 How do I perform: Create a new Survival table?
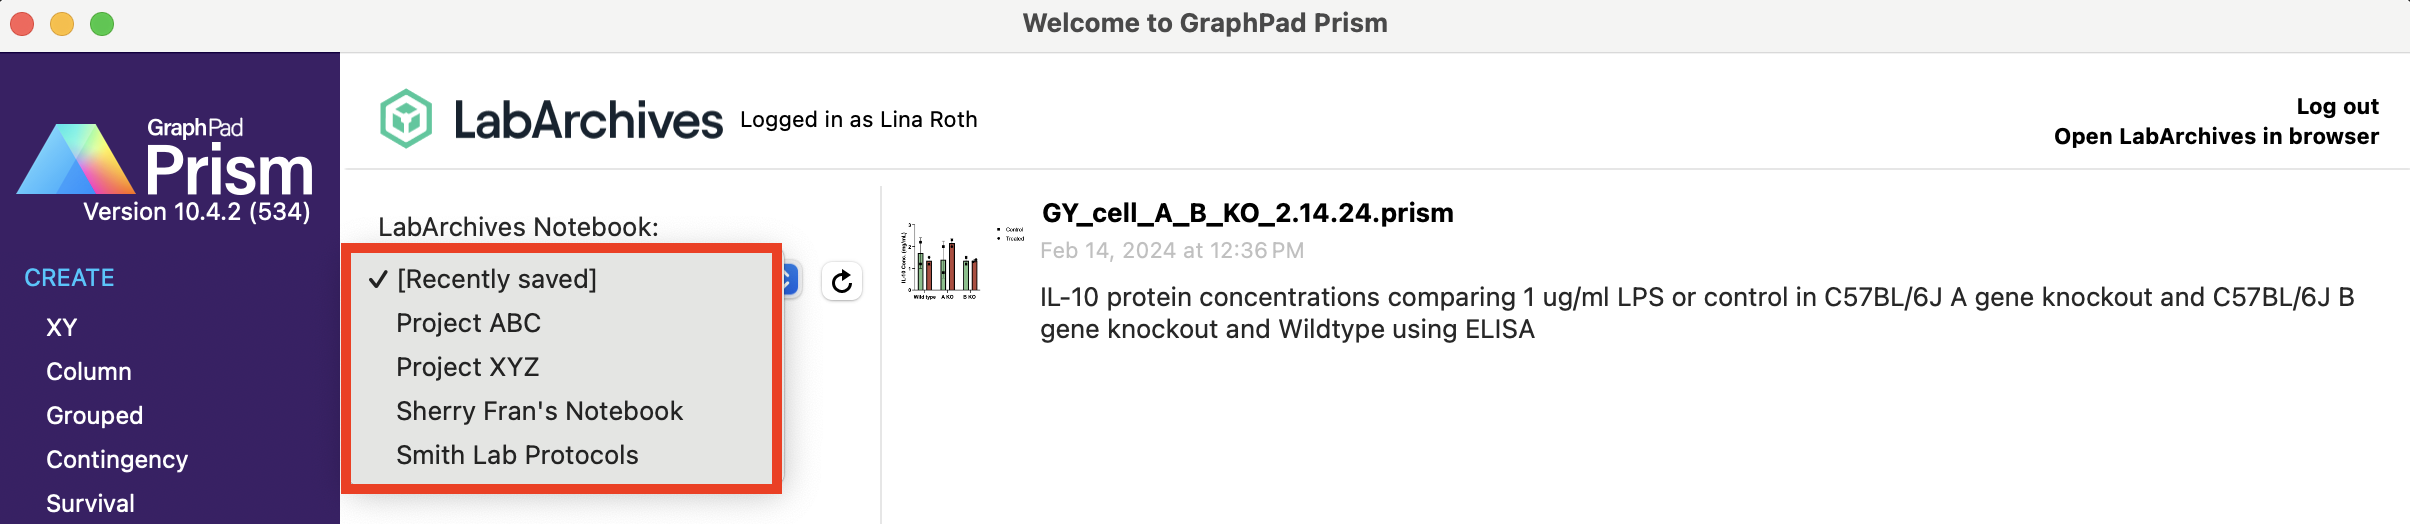tap(91, 503)
